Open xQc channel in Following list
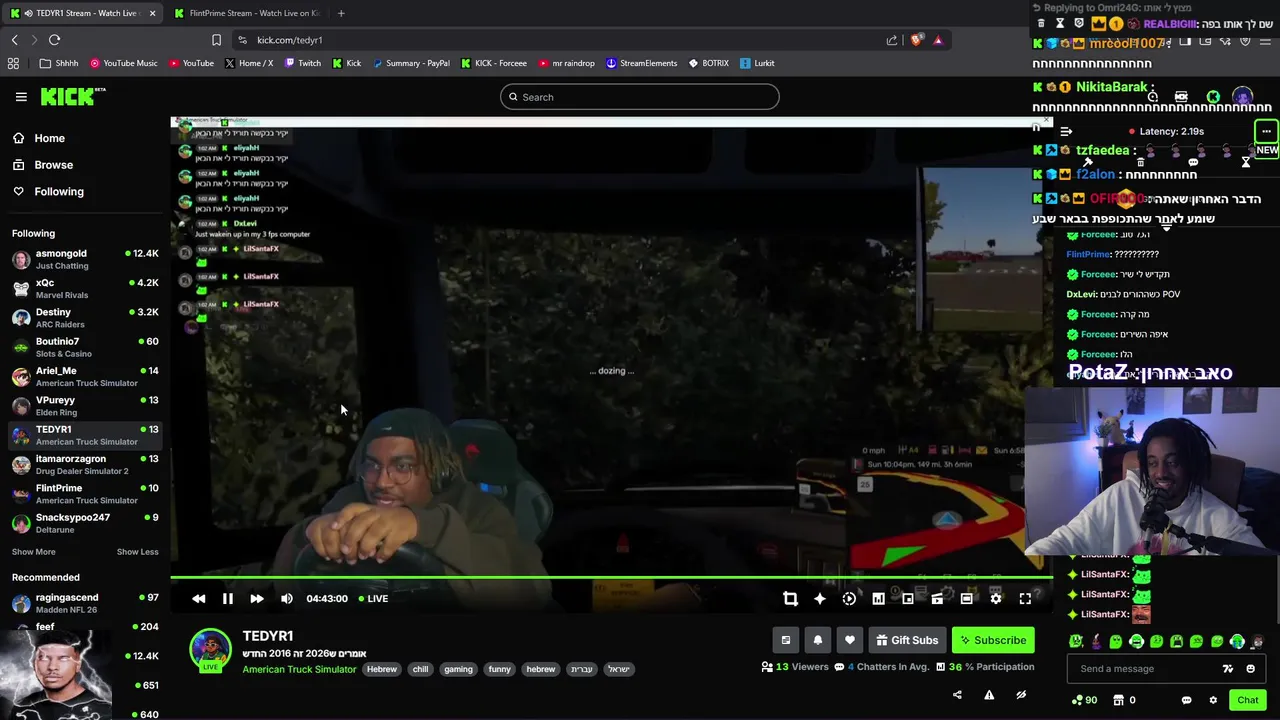 (x=85, y=288)
